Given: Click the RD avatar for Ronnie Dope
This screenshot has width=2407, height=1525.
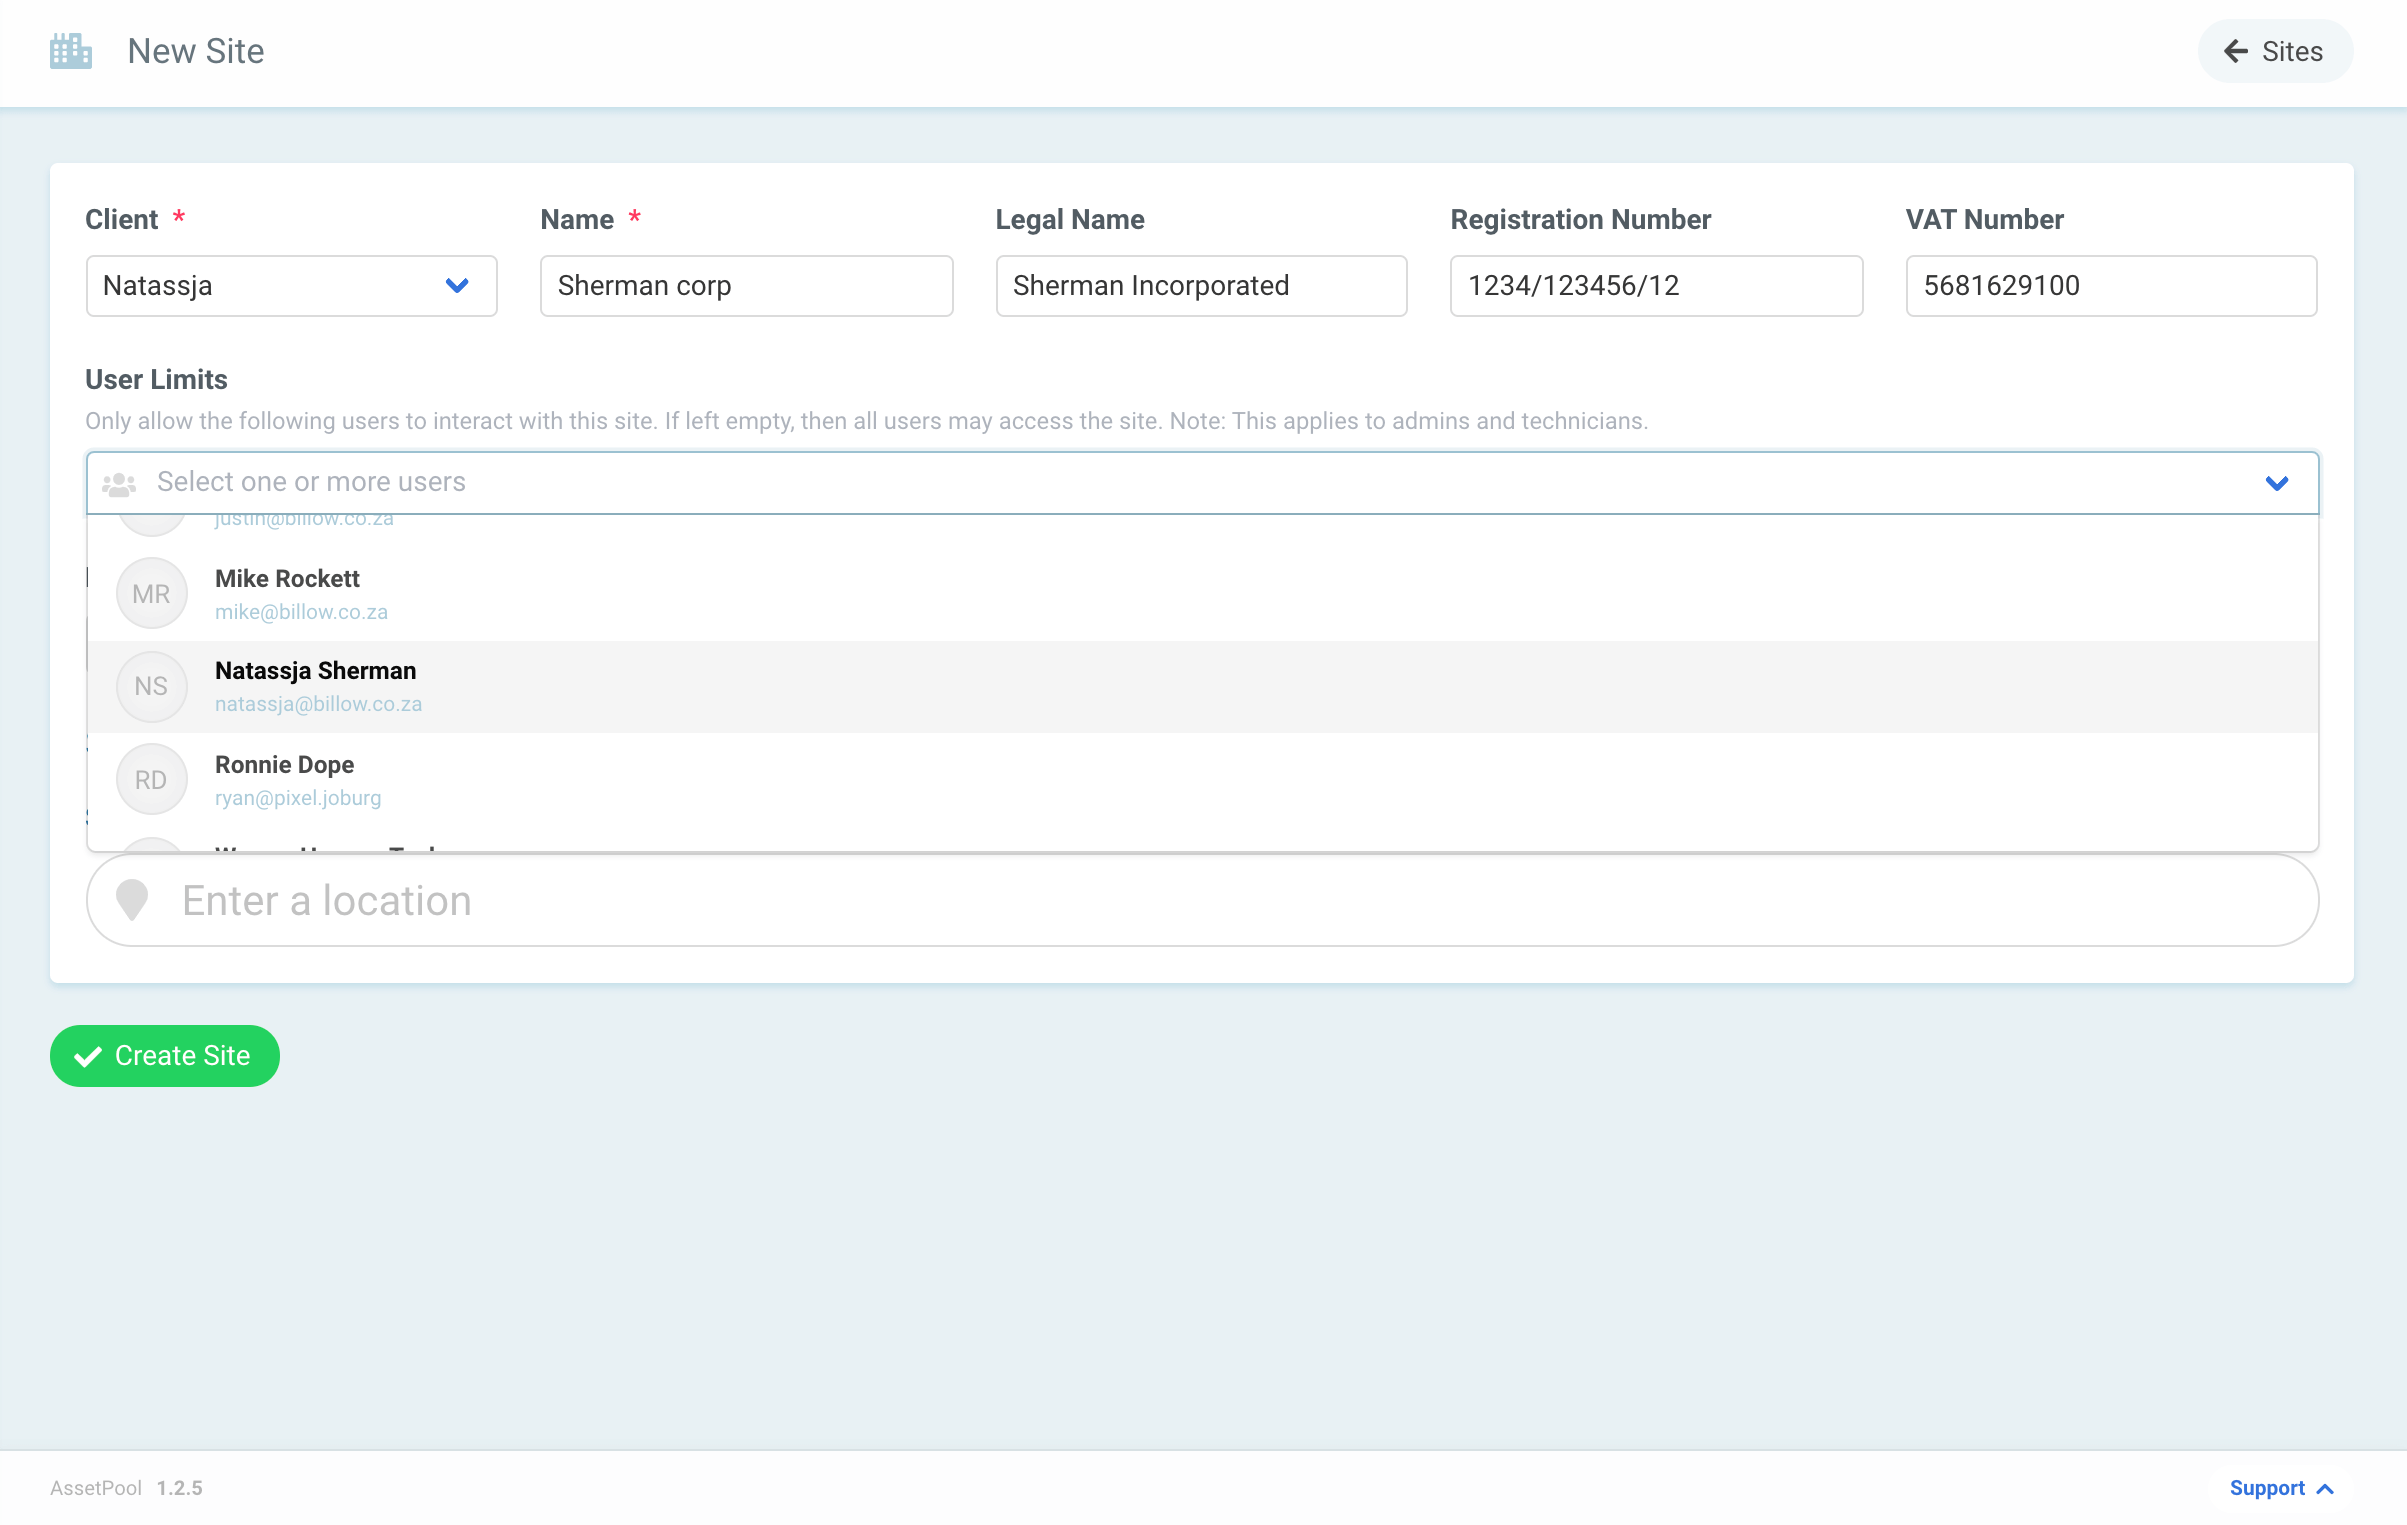Looking at the screenshot, I should click(151, 780).
